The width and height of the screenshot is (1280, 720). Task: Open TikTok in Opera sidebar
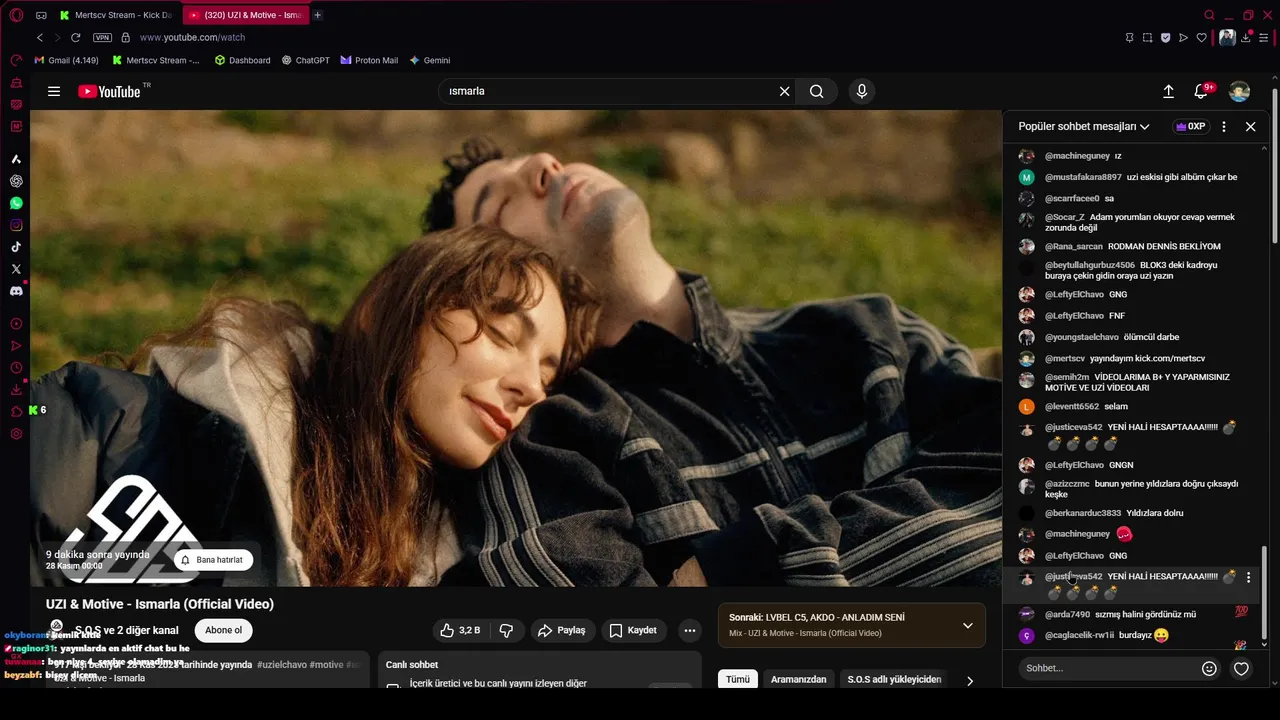[16, 247]
